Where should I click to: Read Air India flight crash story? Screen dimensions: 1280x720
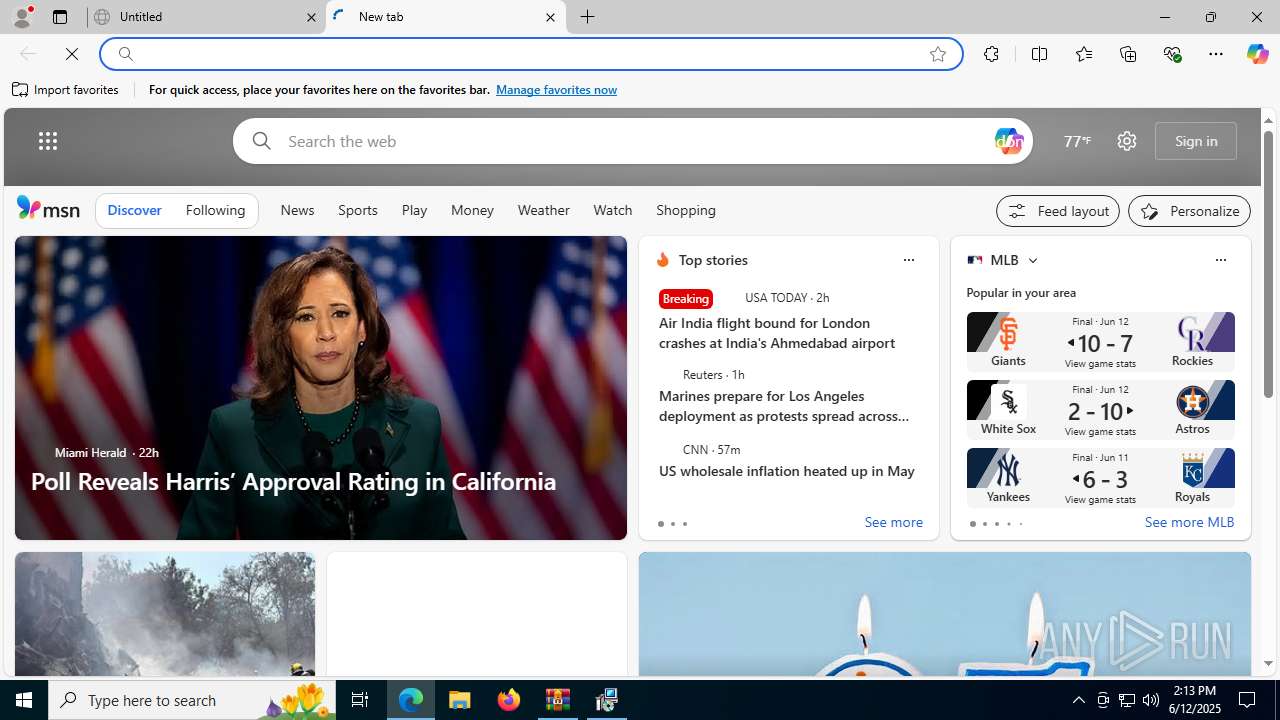tap(777, 333)
